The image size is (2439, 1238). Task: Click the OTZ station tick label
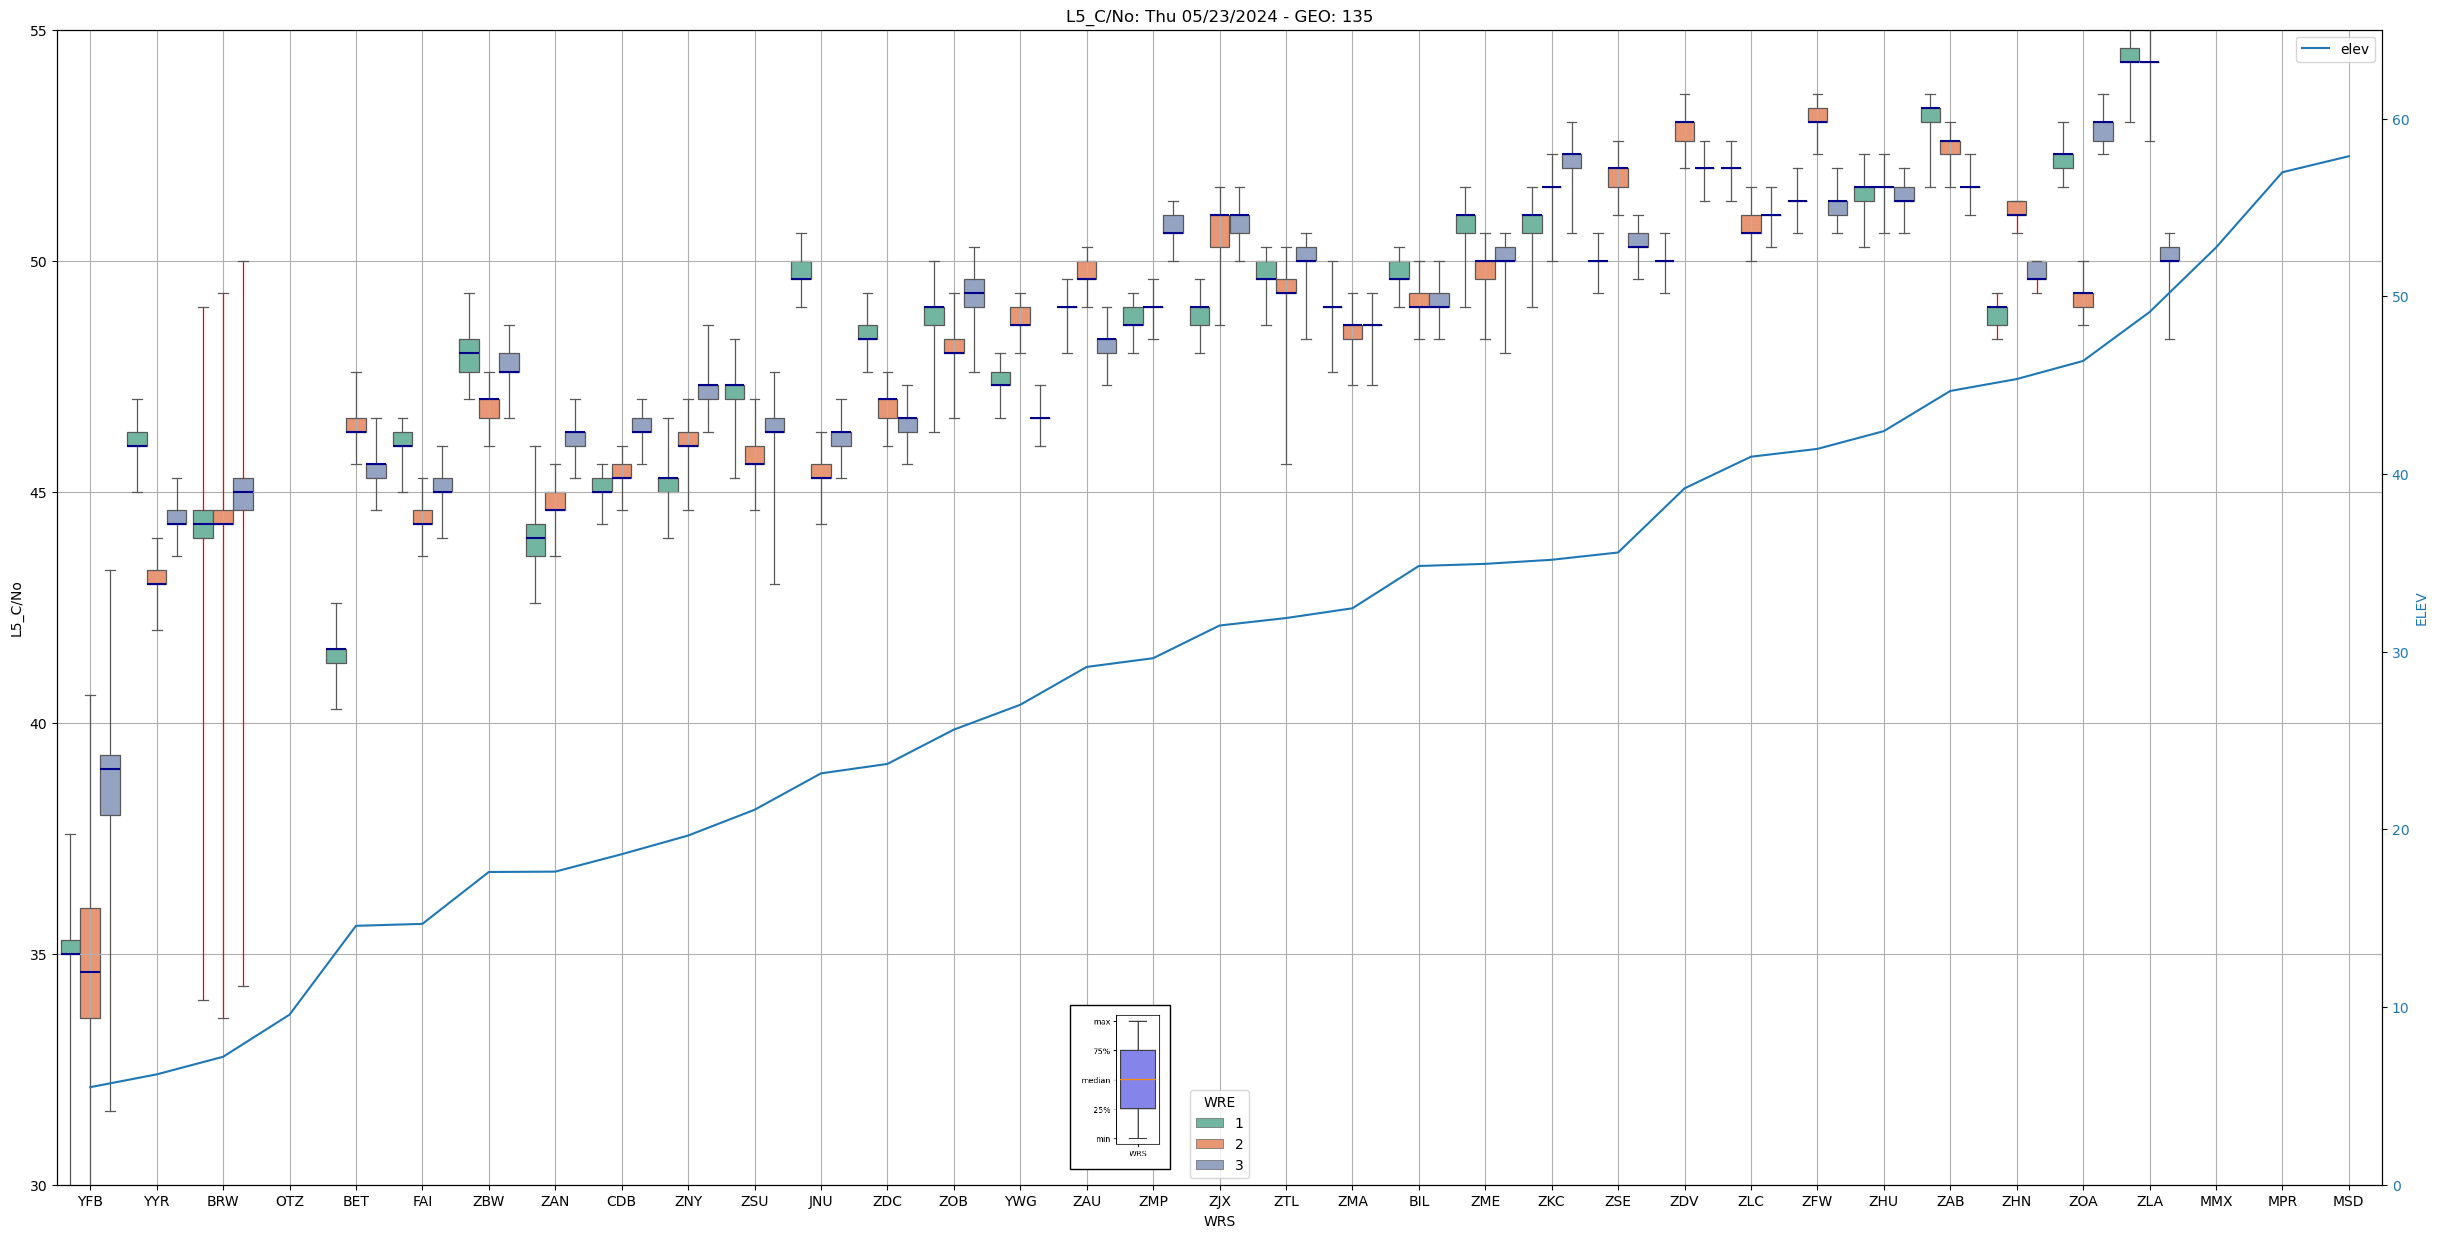click(289, 1201)
